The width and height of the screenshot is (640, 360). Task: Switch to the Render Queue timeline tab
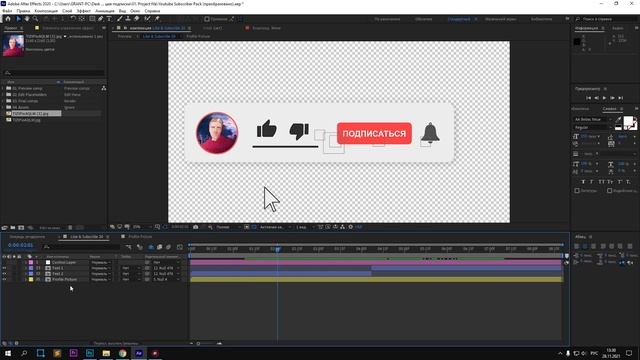point(27,237)
